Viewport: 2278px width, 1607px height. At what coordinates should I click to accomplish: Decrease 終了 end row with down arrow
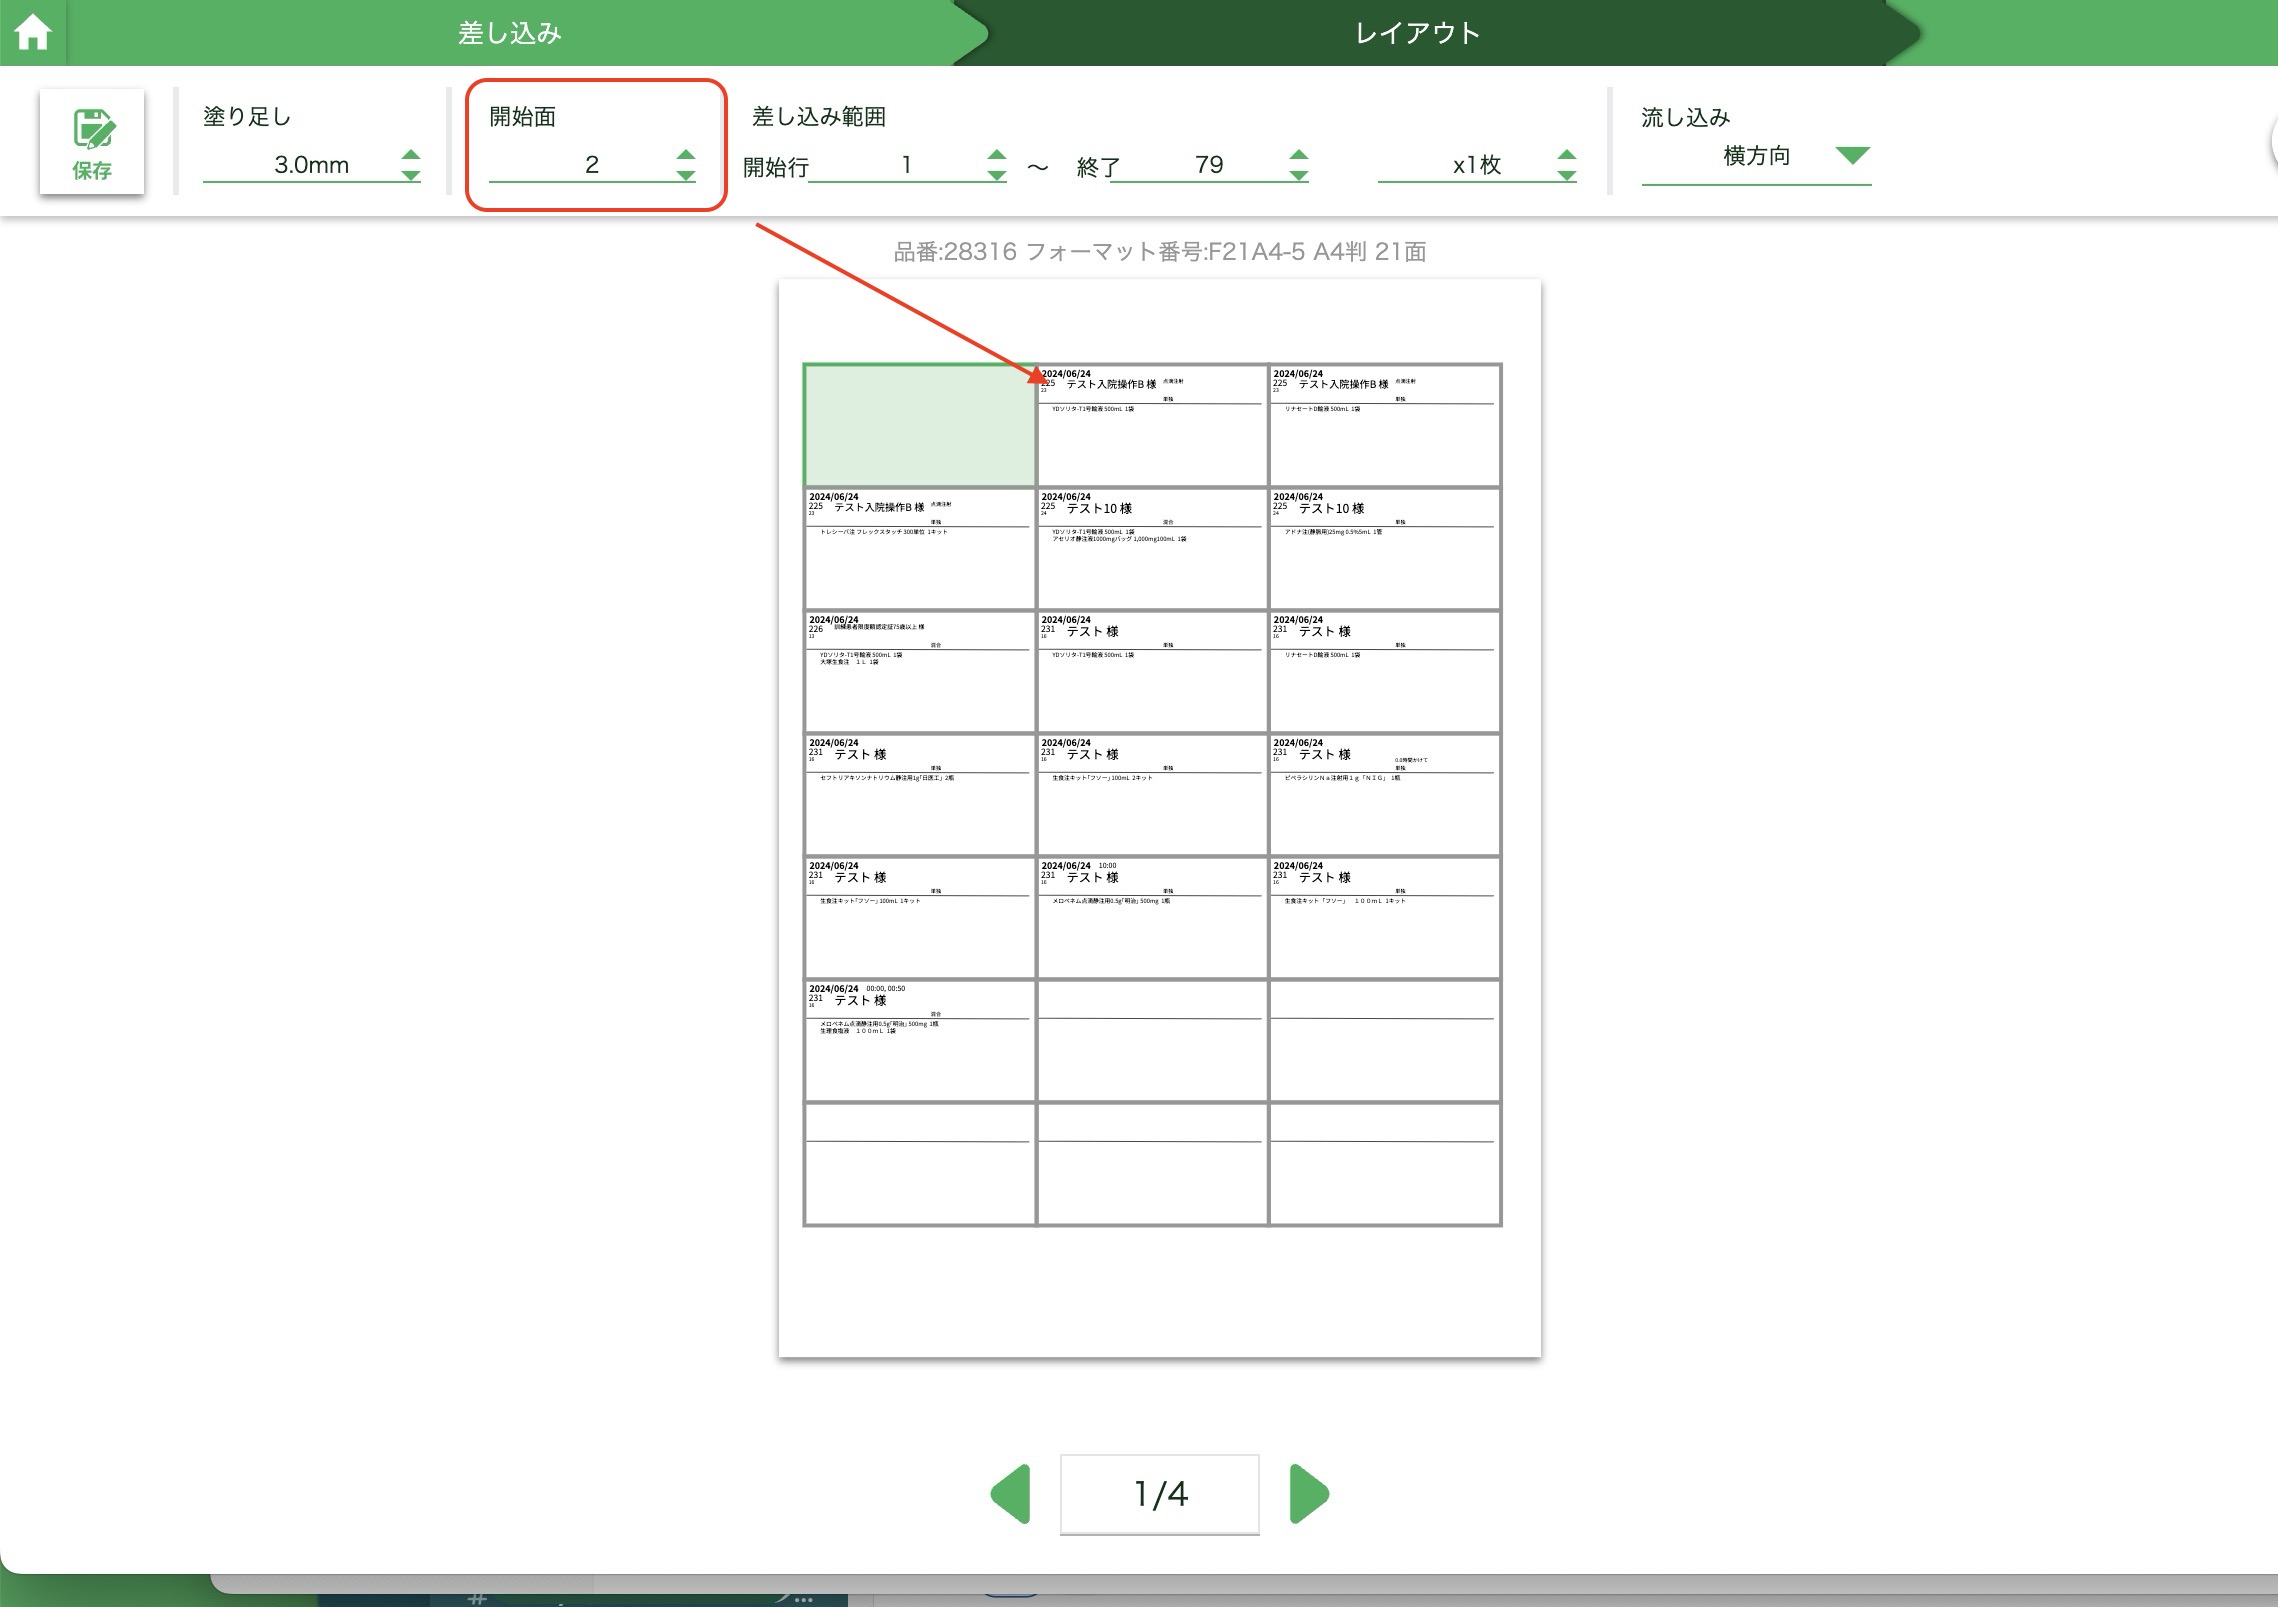point(1298,175)
